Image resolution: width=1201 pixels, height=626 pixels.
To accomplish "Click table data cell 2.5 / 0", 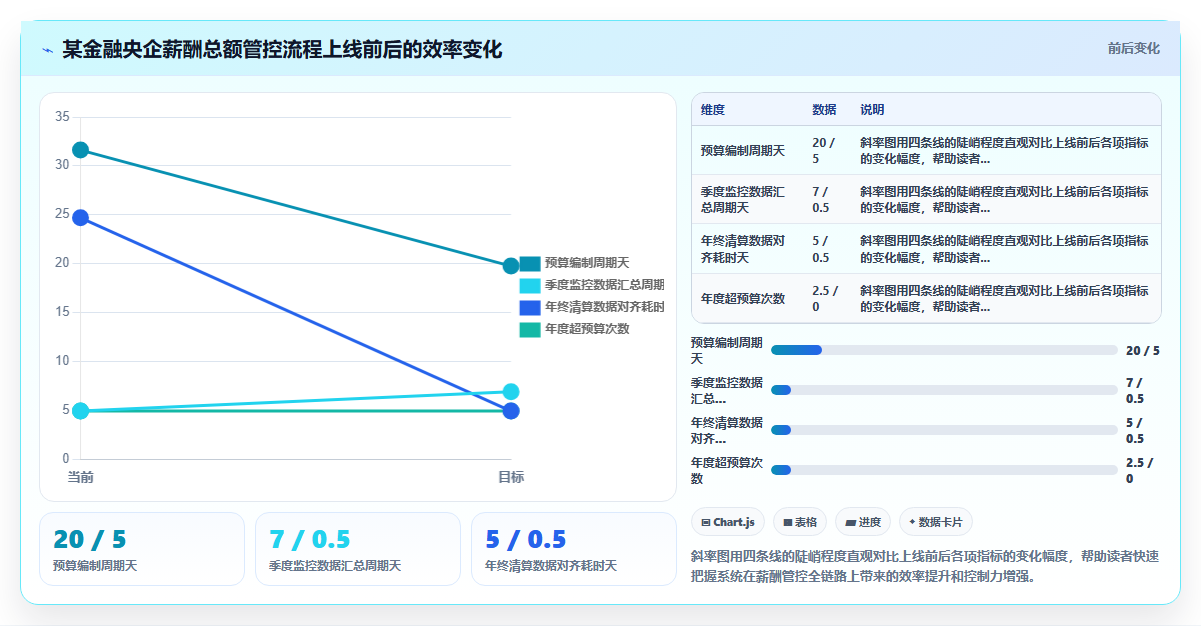I will click(826, 298).
